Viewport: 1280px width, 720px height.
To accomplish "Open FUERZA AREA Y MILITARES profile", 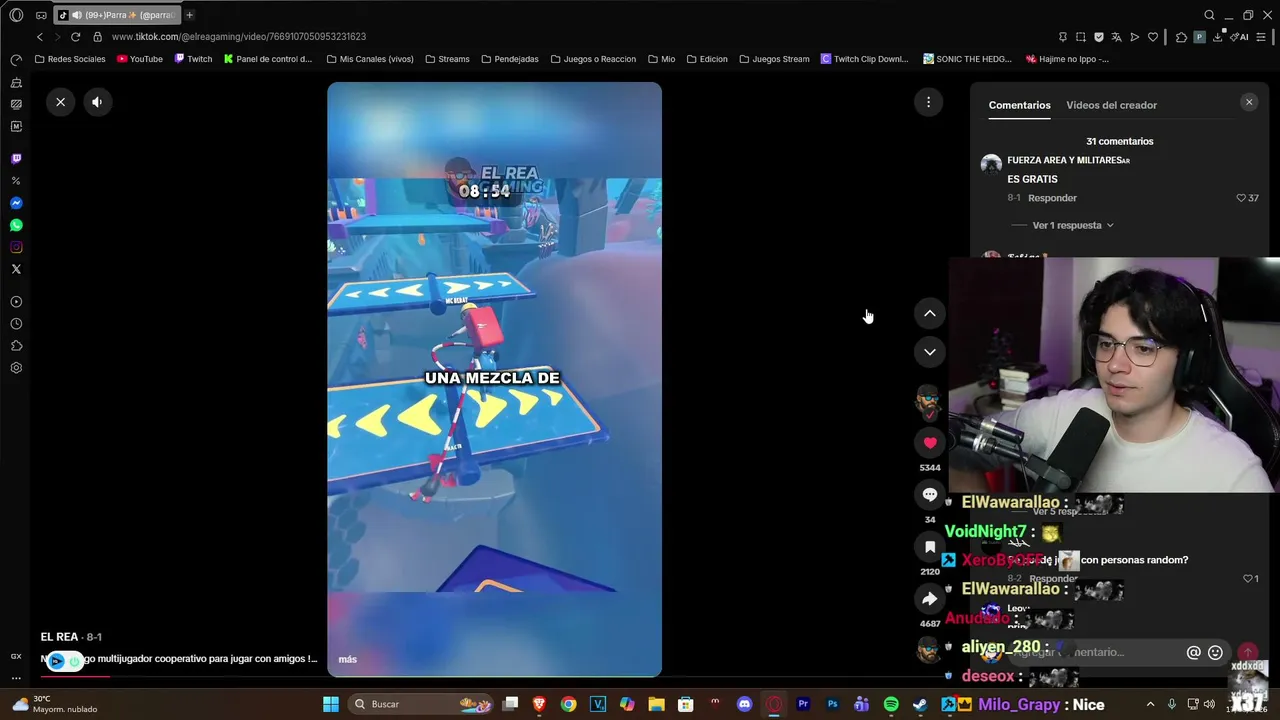I will [x=1068, y=160].
